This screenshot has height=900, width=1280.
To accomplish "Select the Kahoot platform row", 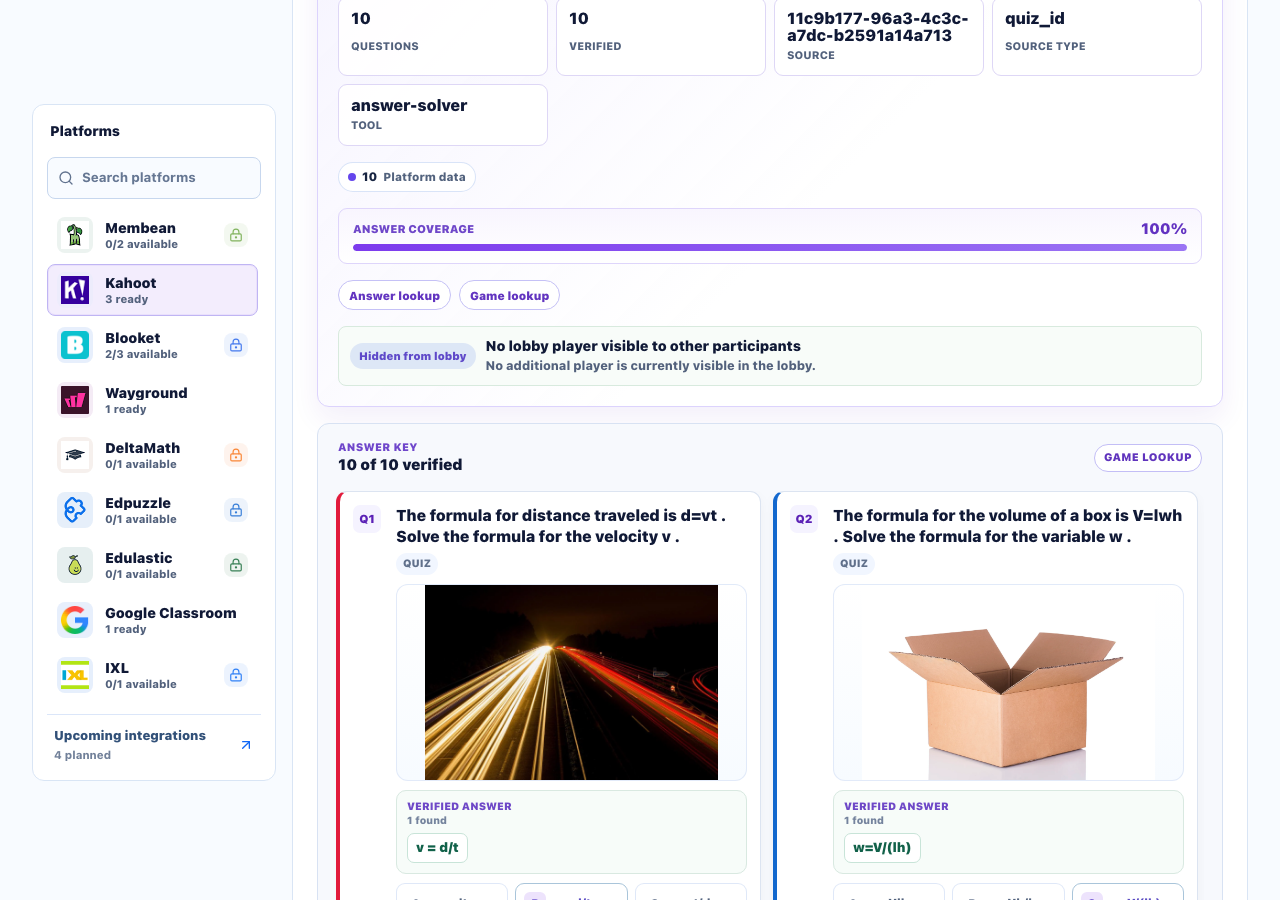I will point(152,290).
